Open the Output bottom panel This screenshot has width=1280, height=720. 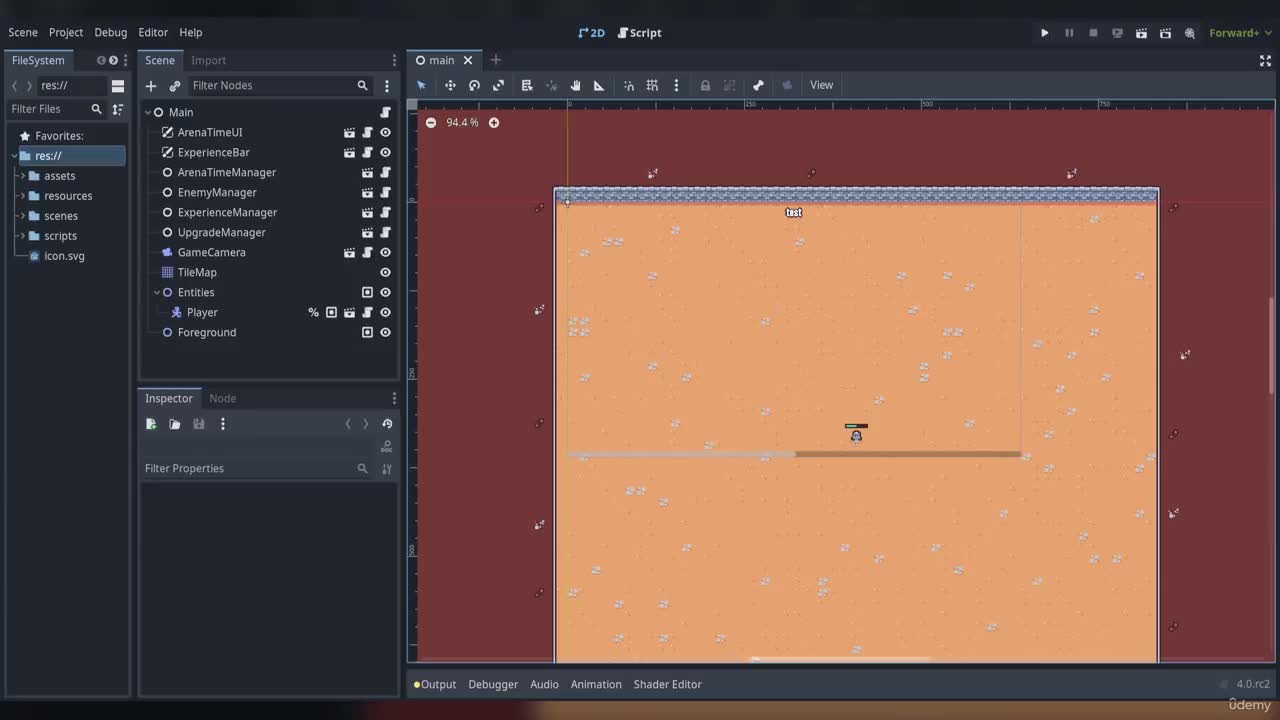435,684
